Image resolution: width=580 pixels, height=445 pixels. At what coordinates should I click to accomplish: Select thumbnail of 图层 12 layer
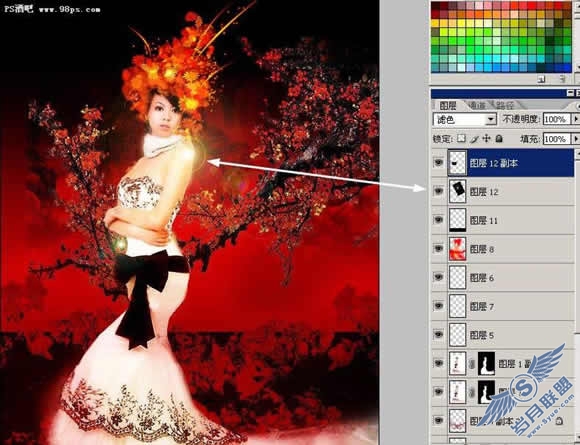[x=457, y=191]
